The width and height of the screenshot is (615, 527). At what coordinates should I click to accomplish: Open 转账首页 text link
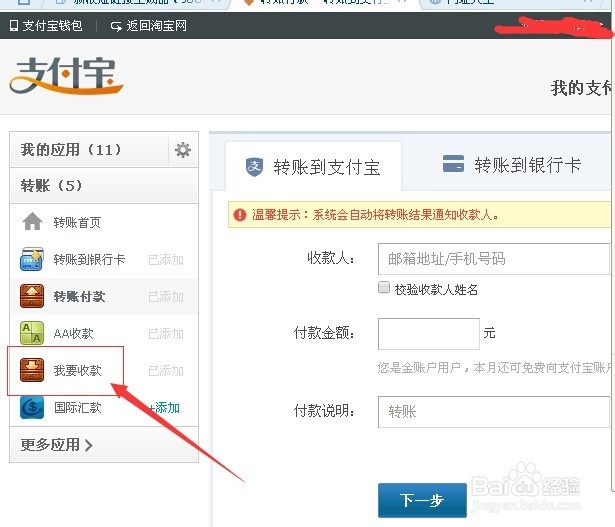click(x=77, y=222)
